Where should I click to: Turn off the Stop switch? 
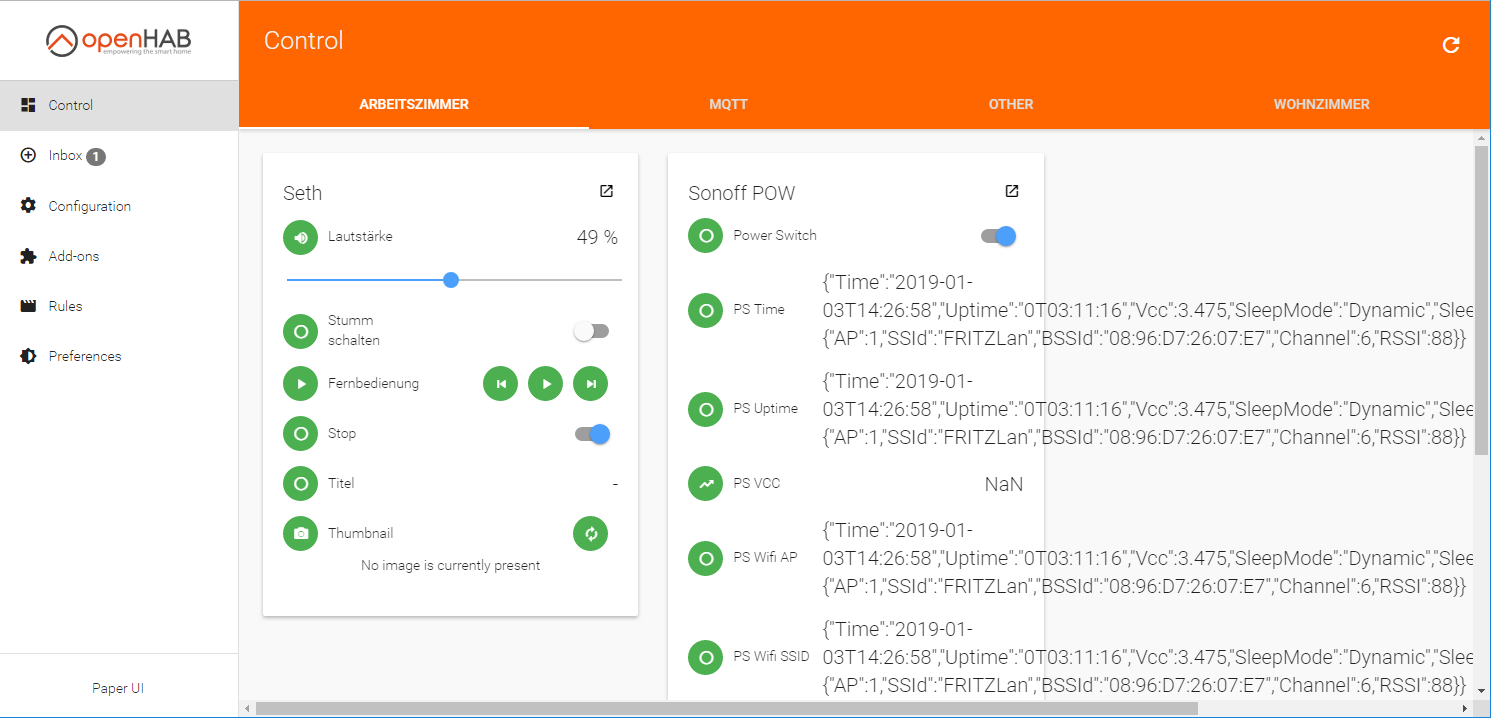click(x=592, y=434)
